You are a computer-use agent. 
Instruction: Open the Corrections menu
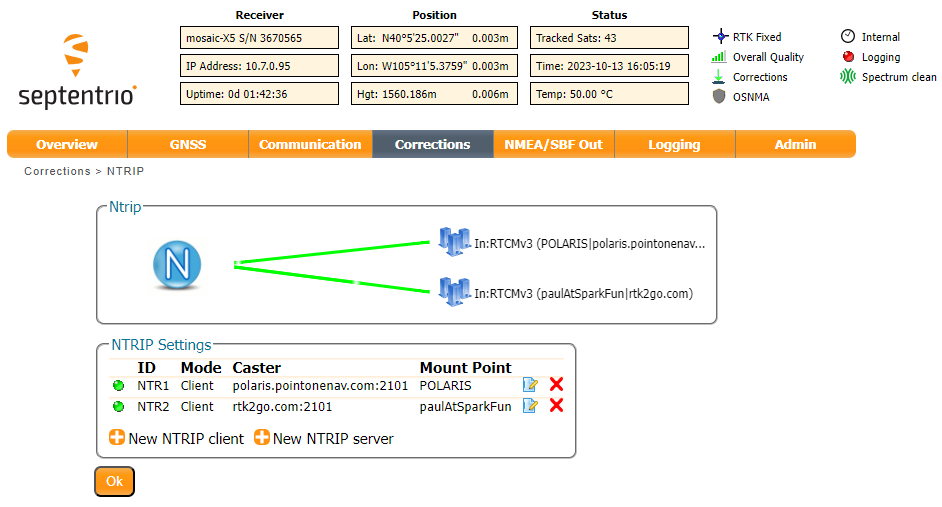point(433,144)
